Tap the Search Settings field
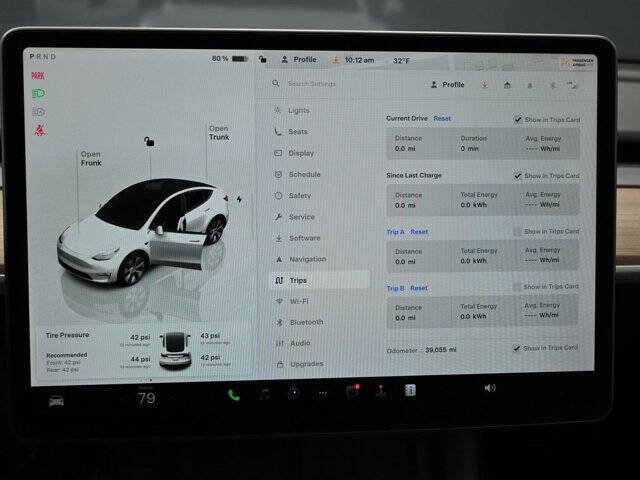Screen dimensions: 640x480 pos(311,84)
